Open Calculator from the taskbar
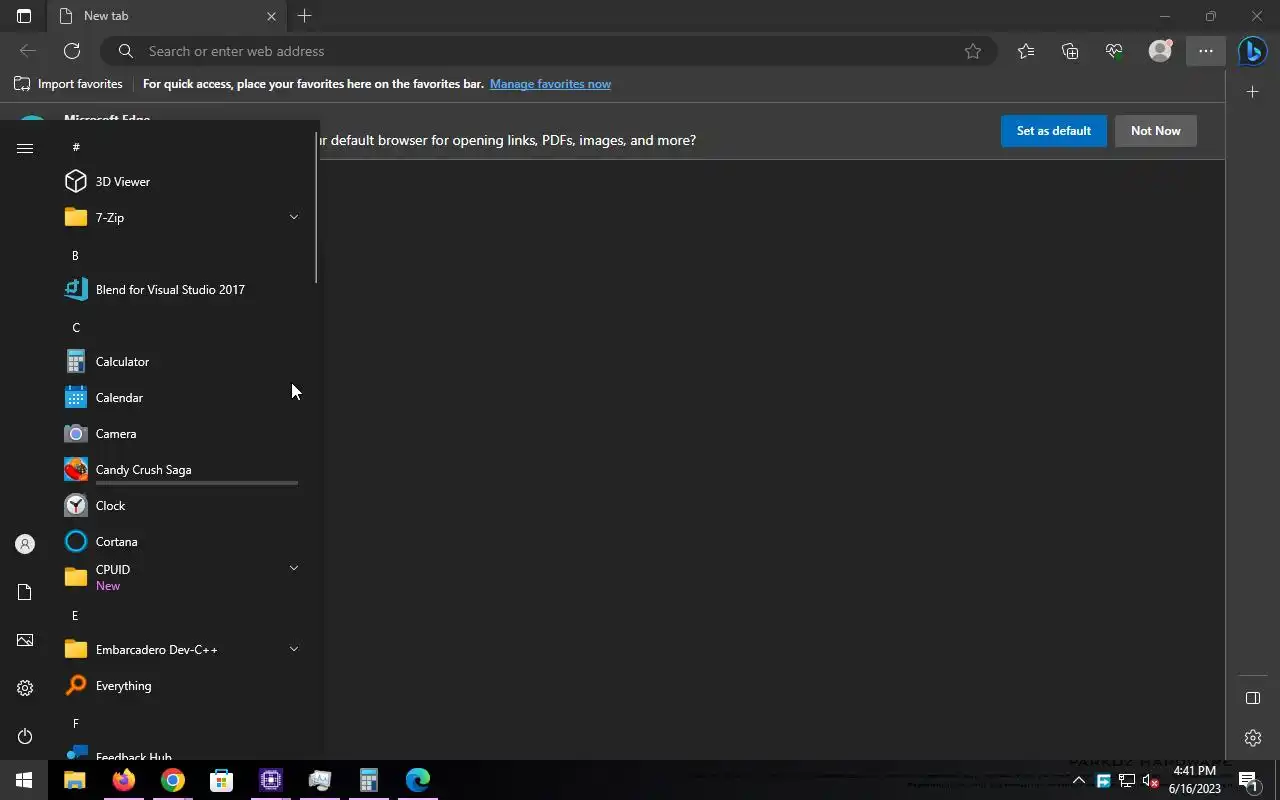Screen dimensions: 1280x800 [x=369, y=780]
